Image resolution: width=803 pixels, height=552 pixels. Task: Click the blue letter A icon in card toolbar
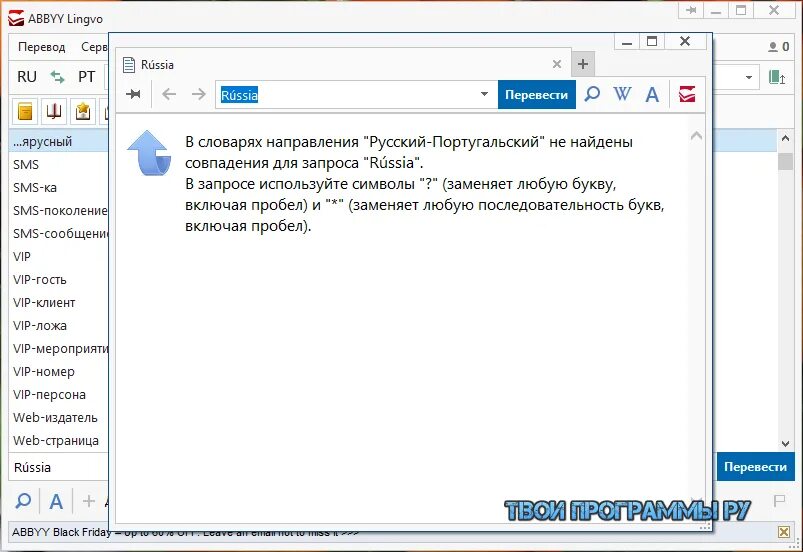click(652, 94)
